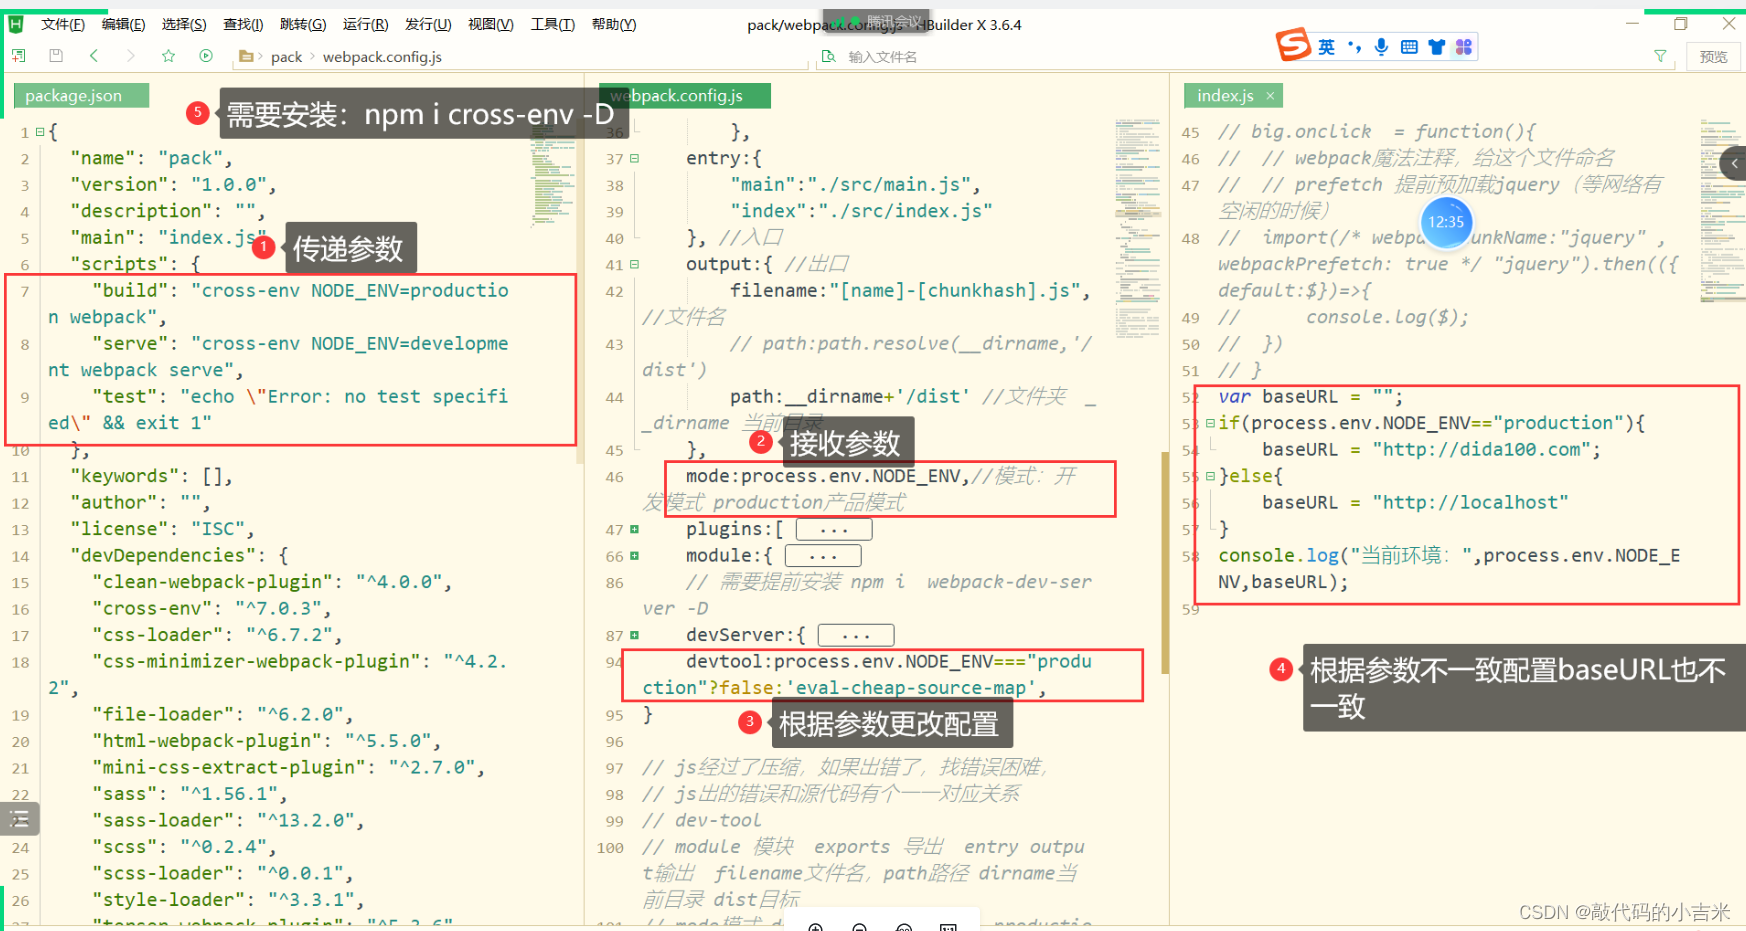Open the 查找(I) menu
The image size is (1746, 931).
click(x=243, y=24)
